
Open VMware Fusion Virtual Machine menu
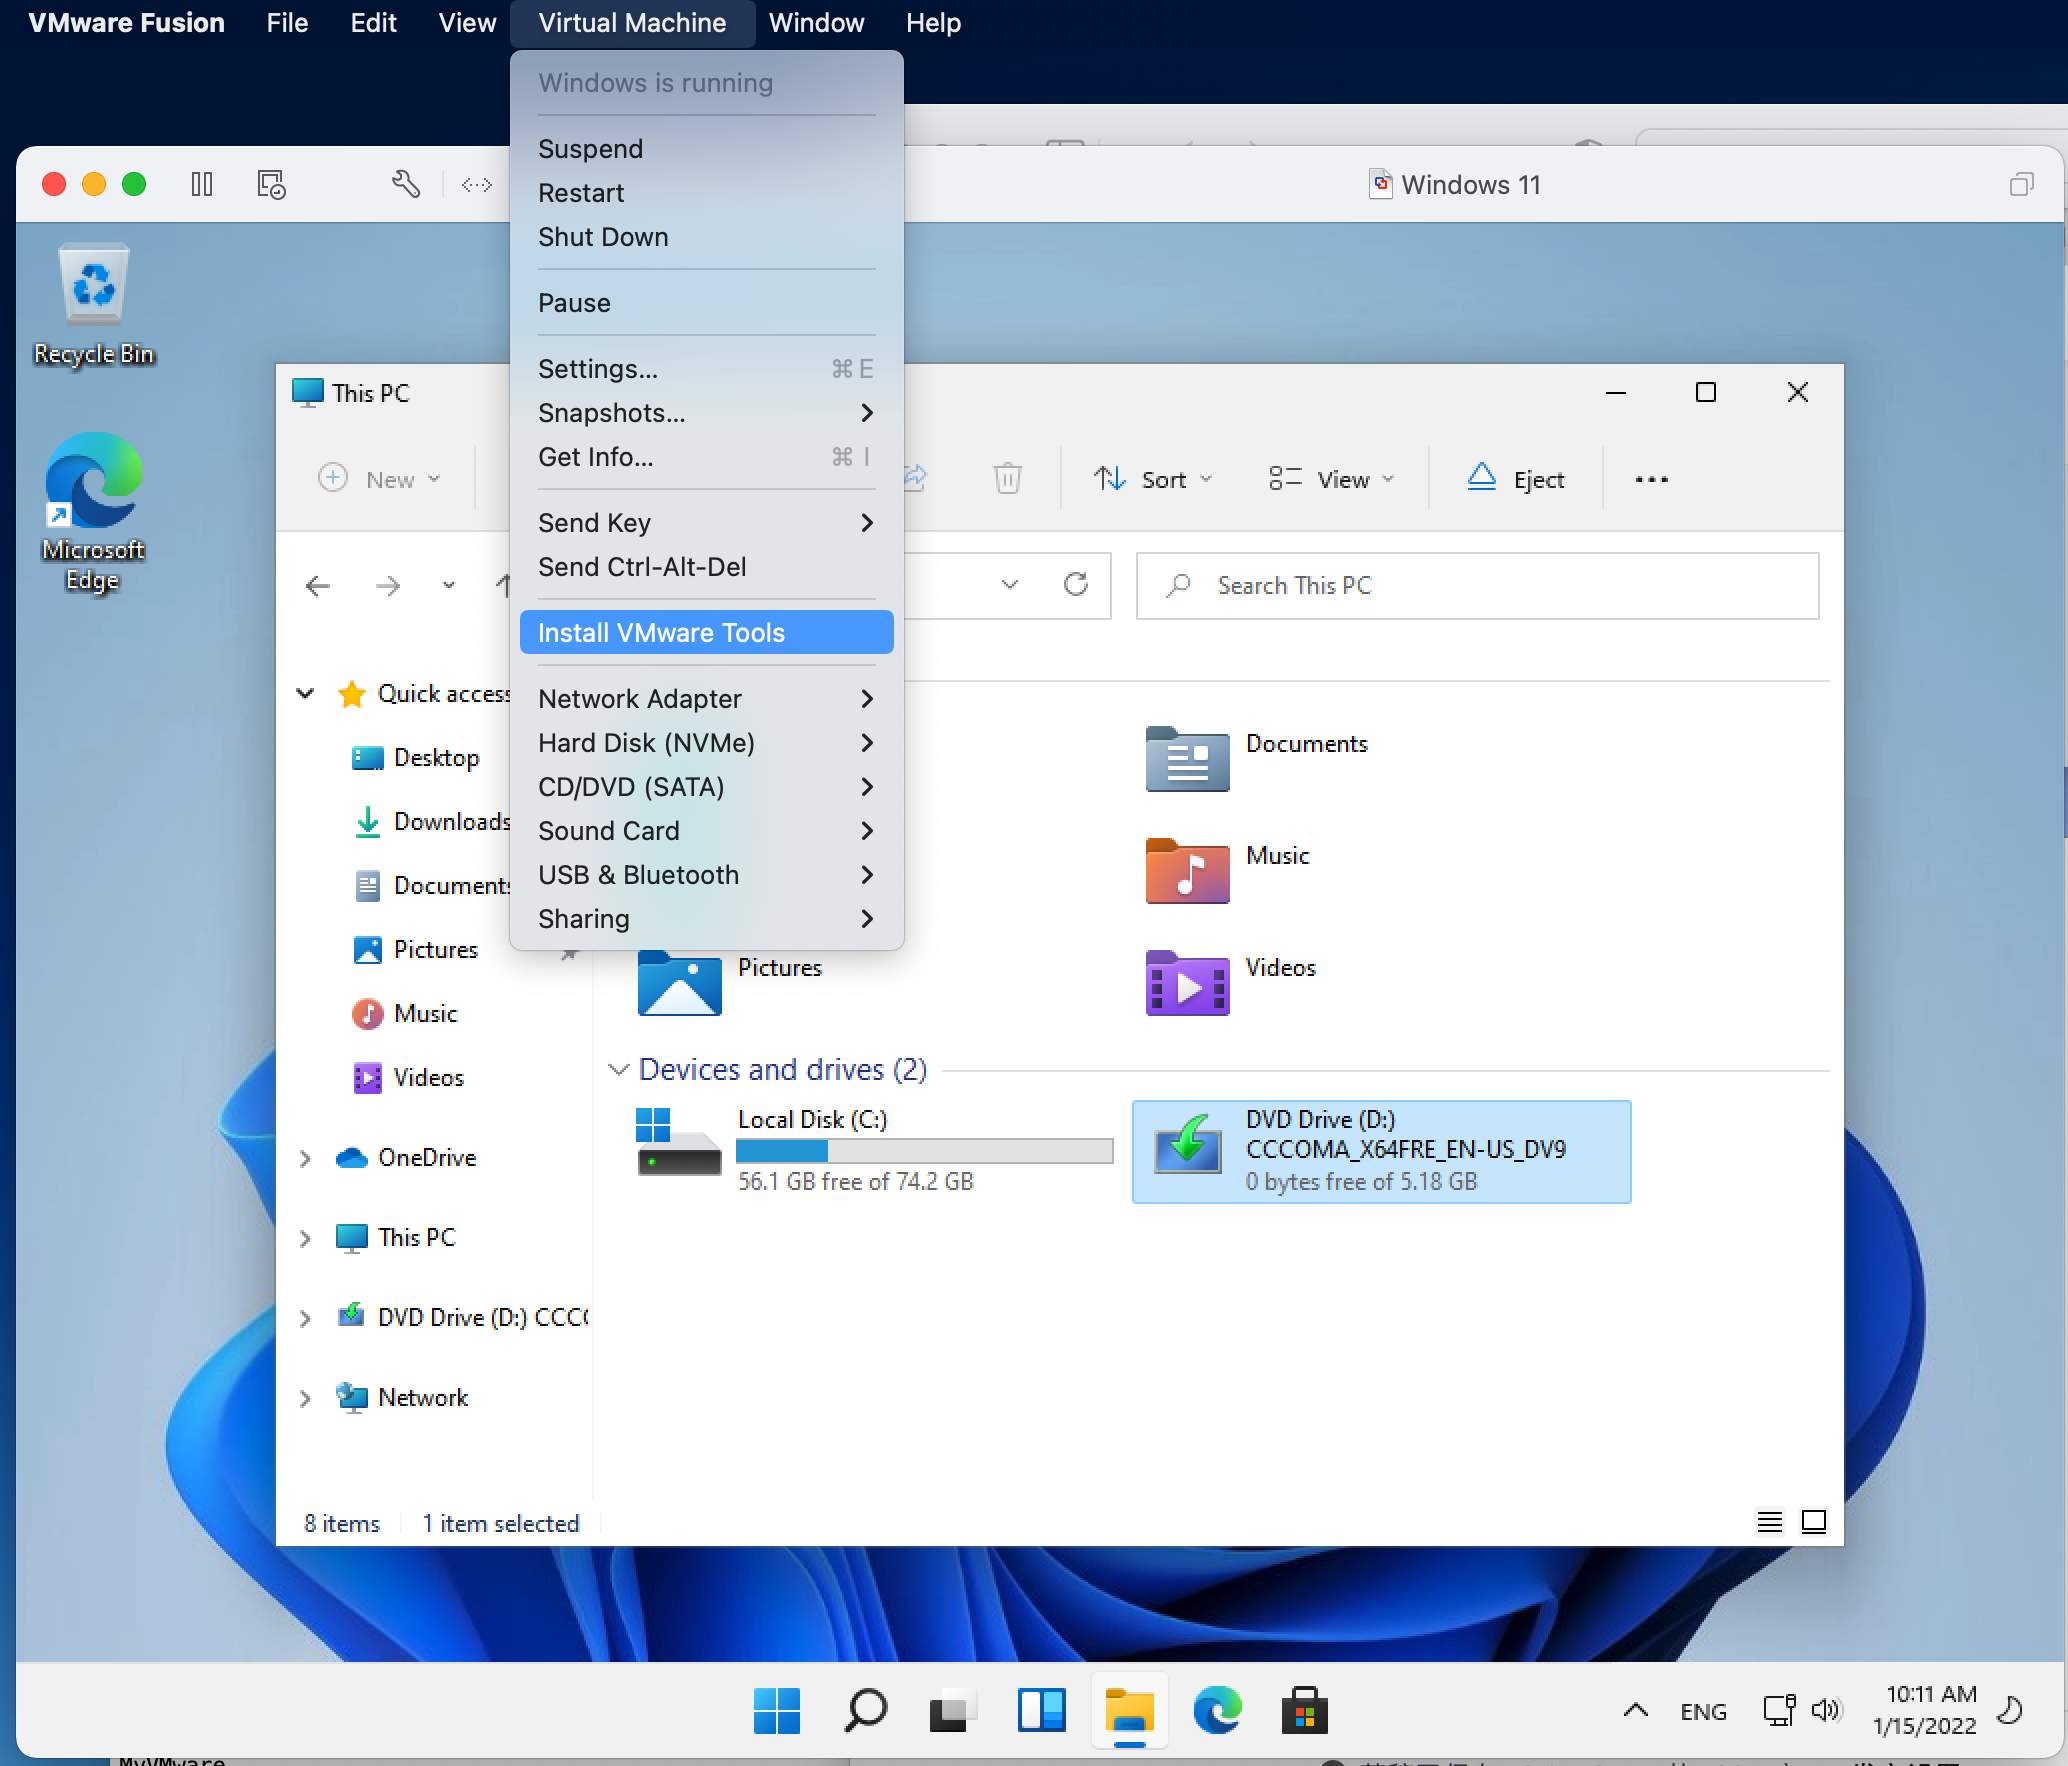point(629,21)
